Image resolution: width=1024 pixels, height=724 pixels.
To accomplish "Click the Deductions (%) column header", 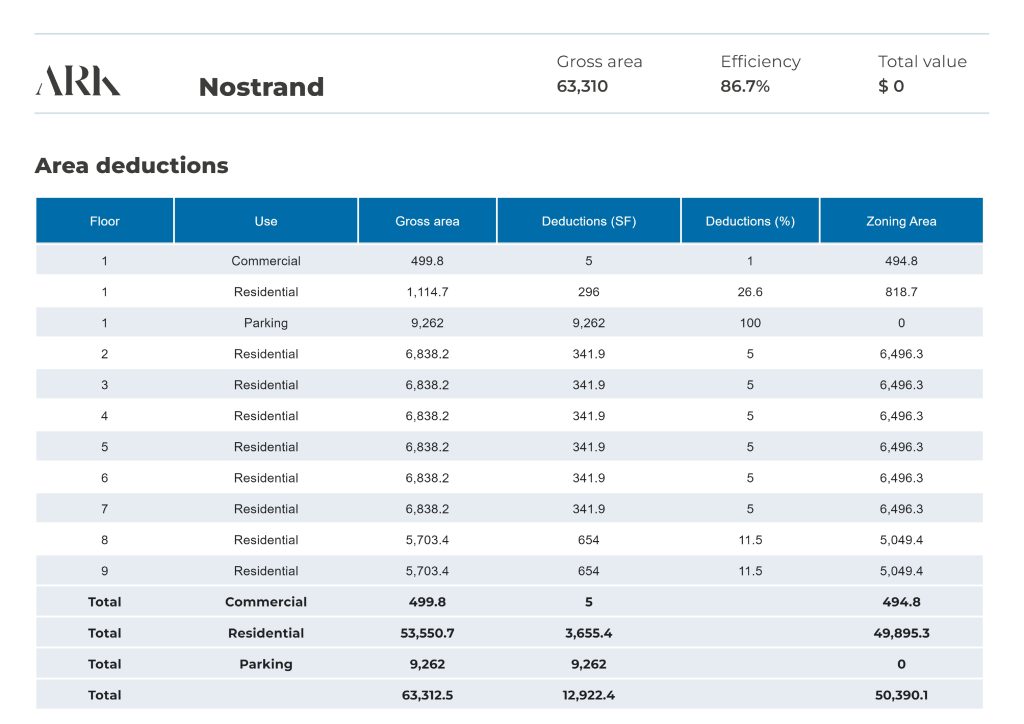I will pos(750,221).
